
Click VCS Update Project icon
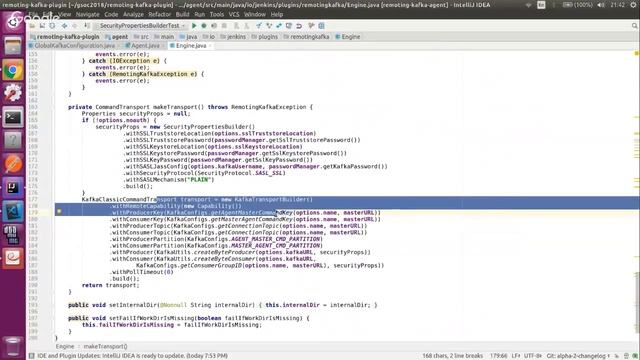259,26
